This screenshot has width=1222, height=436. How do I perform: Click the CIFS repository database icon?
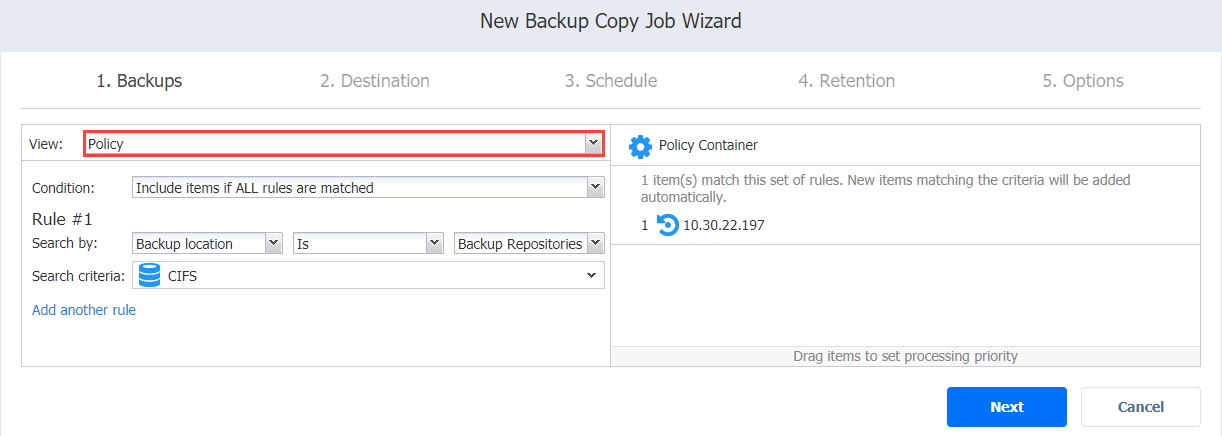[150, 275]
